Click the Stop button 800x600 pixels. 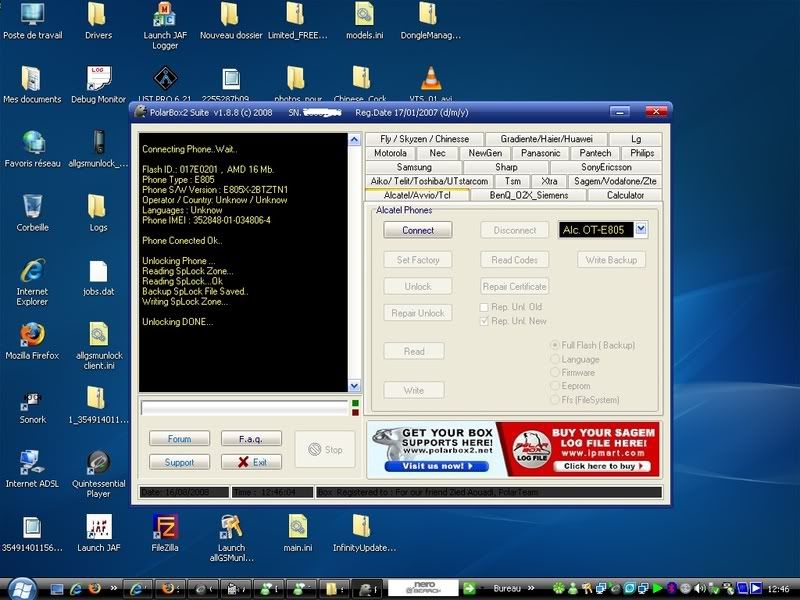click(x=325, y=449)
